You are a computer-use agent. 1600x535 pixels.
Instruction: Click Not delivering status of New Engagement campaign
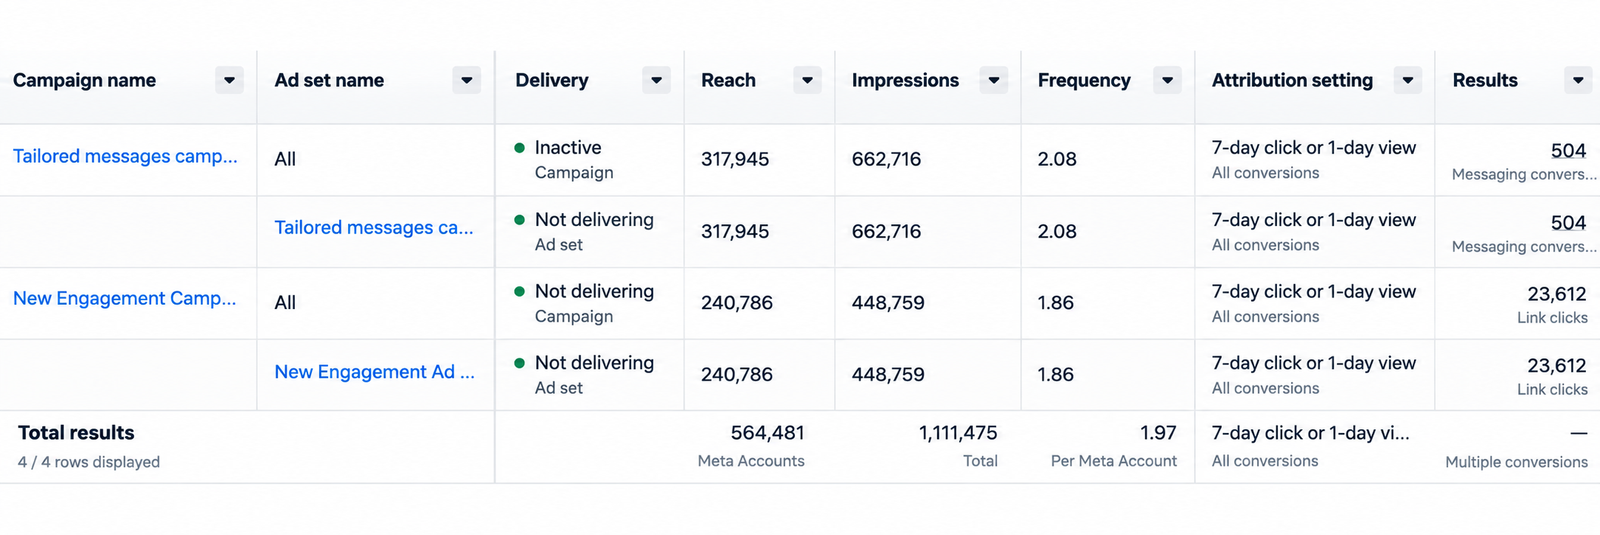tap(594, 292)
